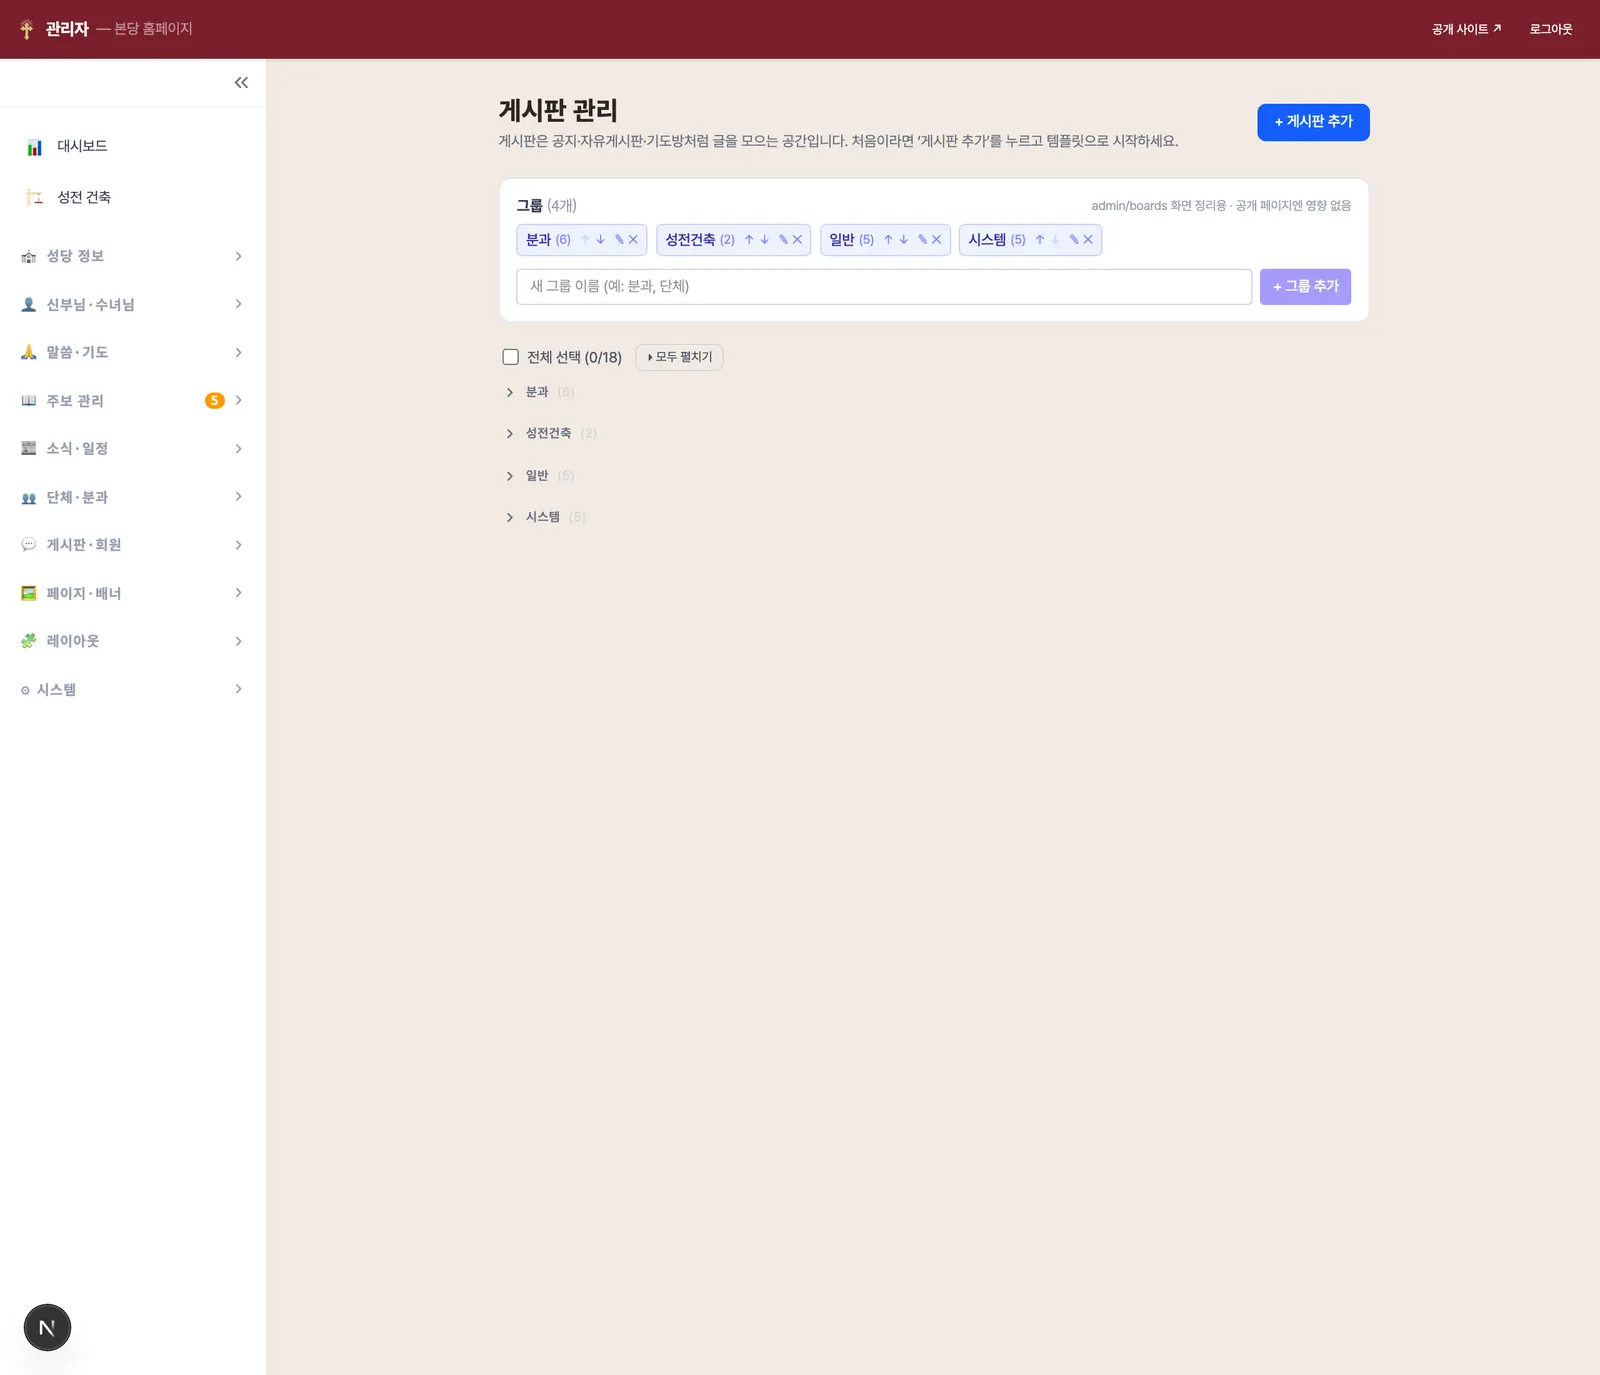Remove the 일반 group using its X icon
Viewport: 1600px width, 1375px height.
pyautogui.click(x=937, y=240)
